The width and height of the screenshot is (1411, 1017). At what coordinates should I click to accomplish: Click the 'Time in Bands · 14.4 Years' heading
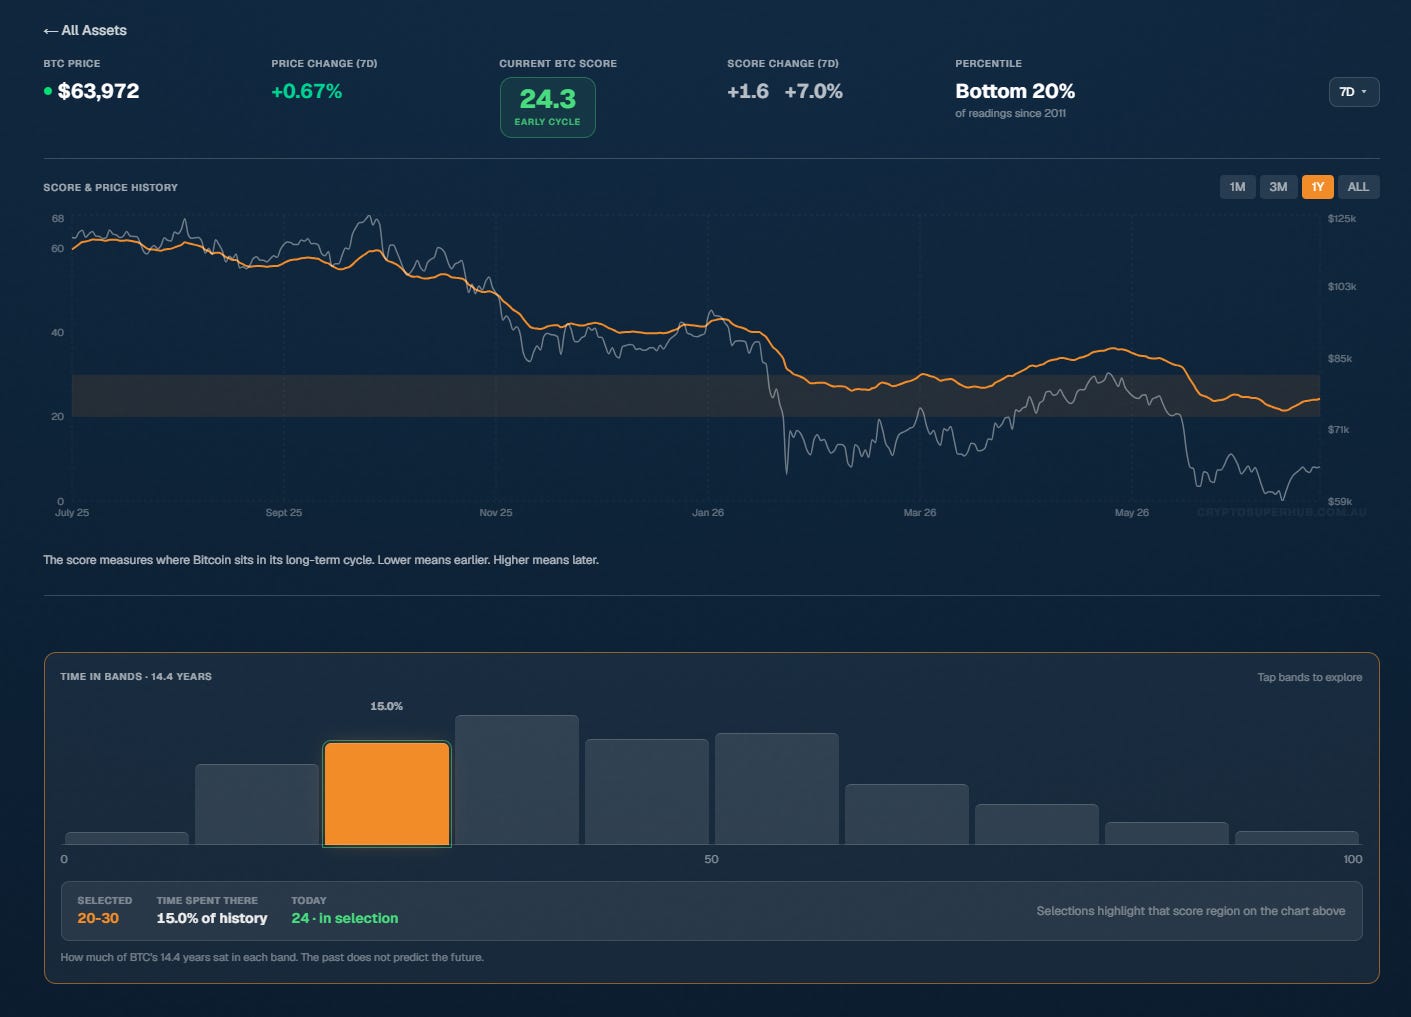[136, 676]
